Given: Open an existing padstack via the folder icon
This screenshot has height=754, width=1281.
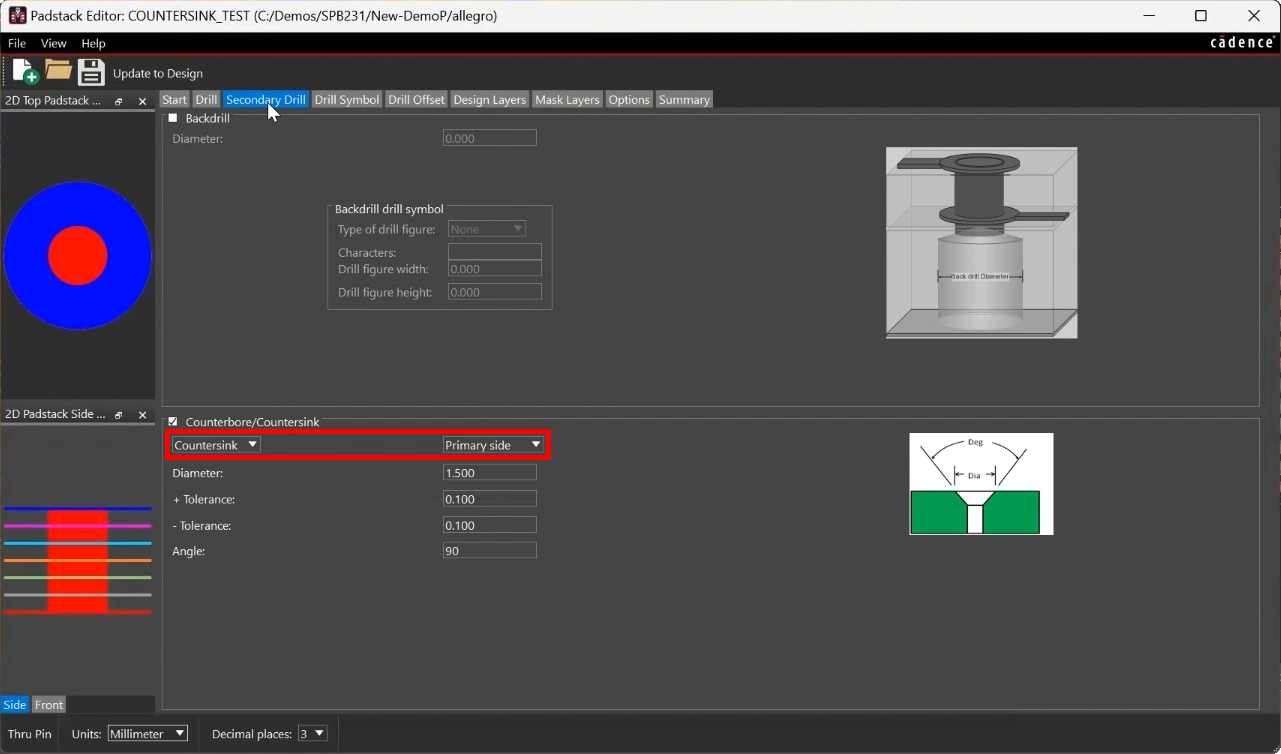Looking at the screenshot, I should 57,71.
